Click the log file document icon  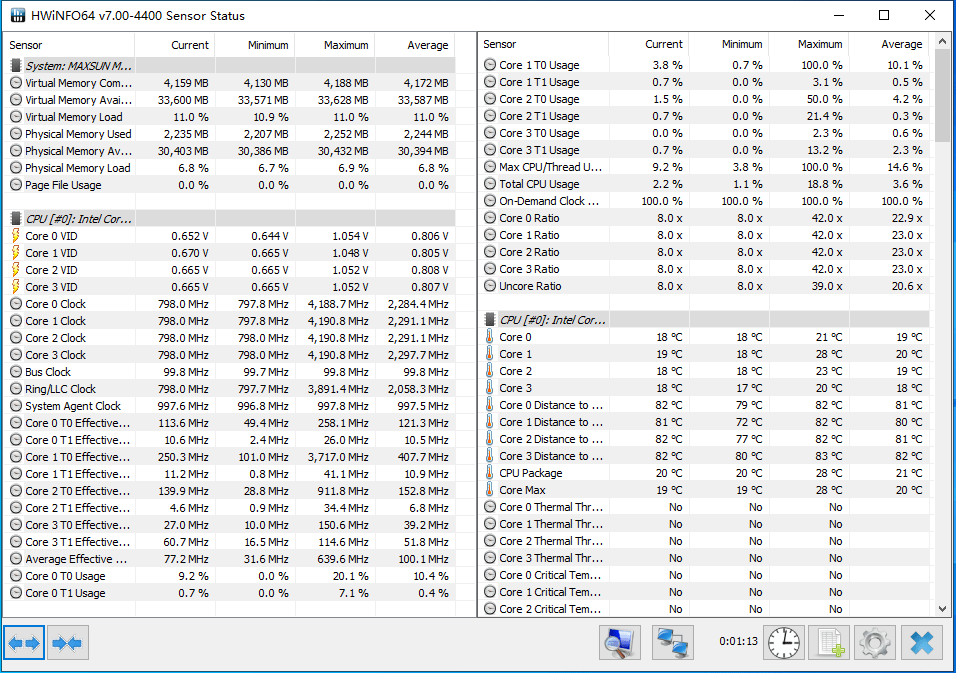[830, 643]
